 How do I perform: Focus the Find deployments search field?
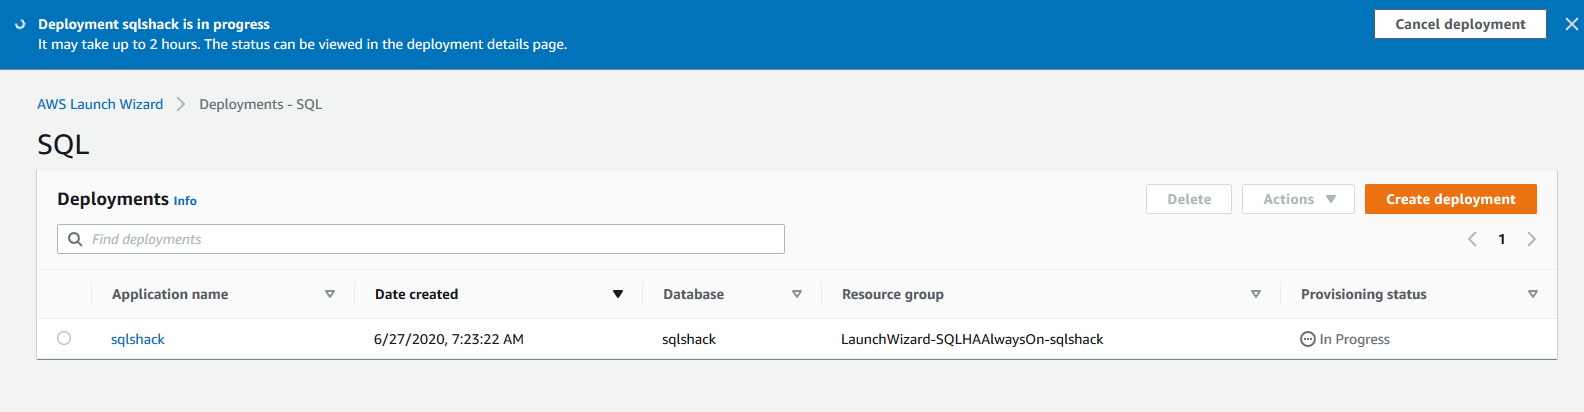[x=421, y=239]
